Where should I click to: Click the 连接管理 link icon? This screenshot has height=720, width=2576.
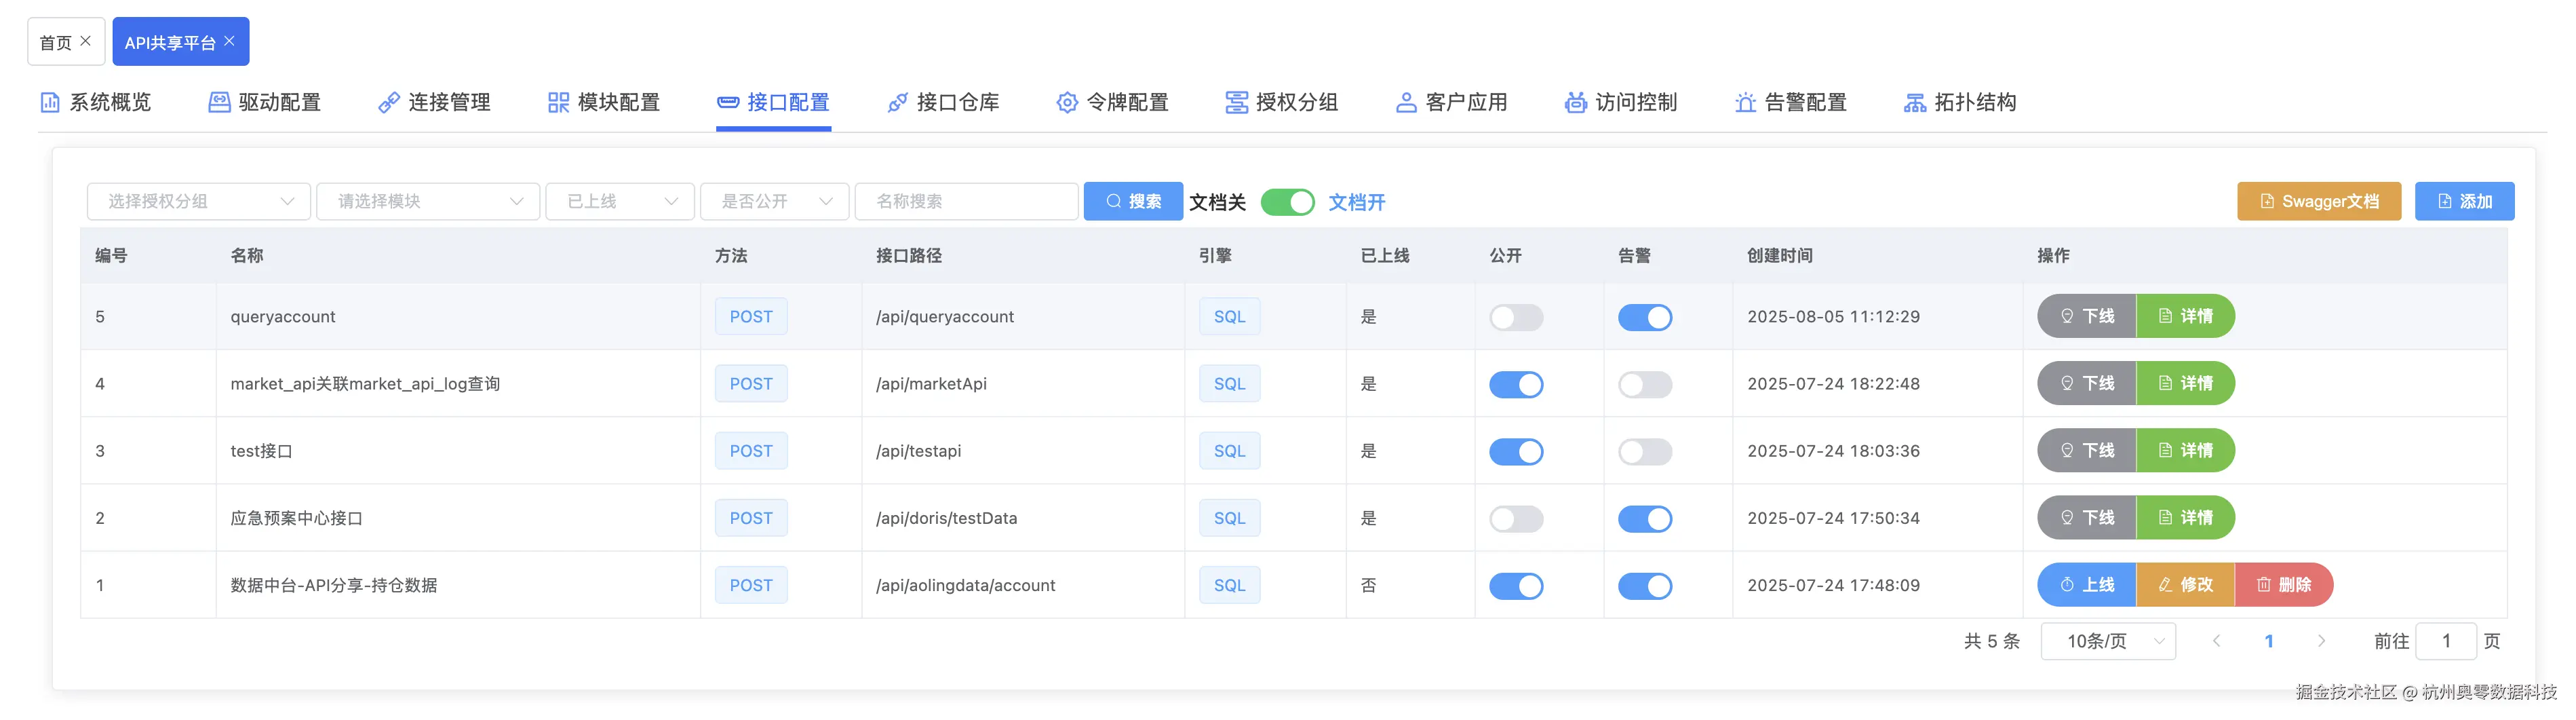(x=389, y=102)
